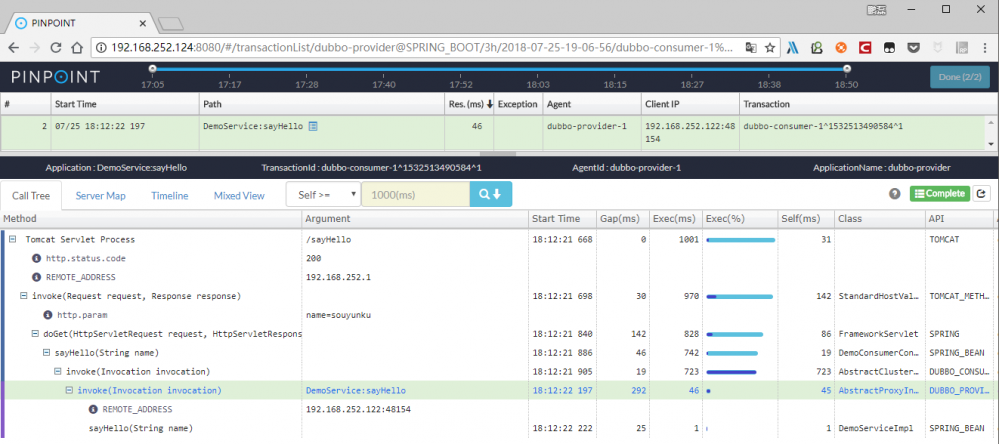Click the name=souyunku argument value

pos(338,315)
